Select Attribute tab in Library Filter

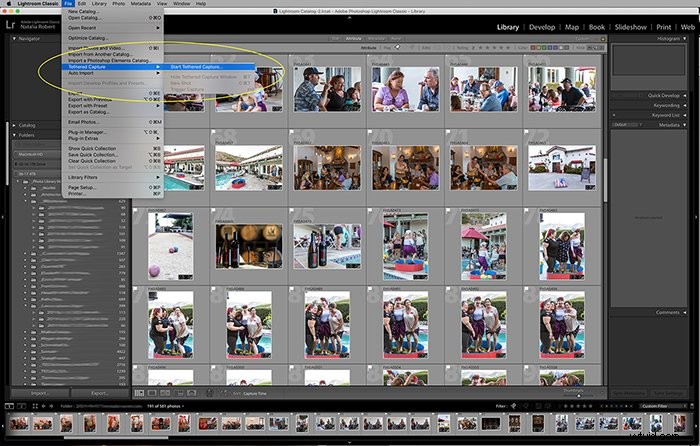click(354, 39)
